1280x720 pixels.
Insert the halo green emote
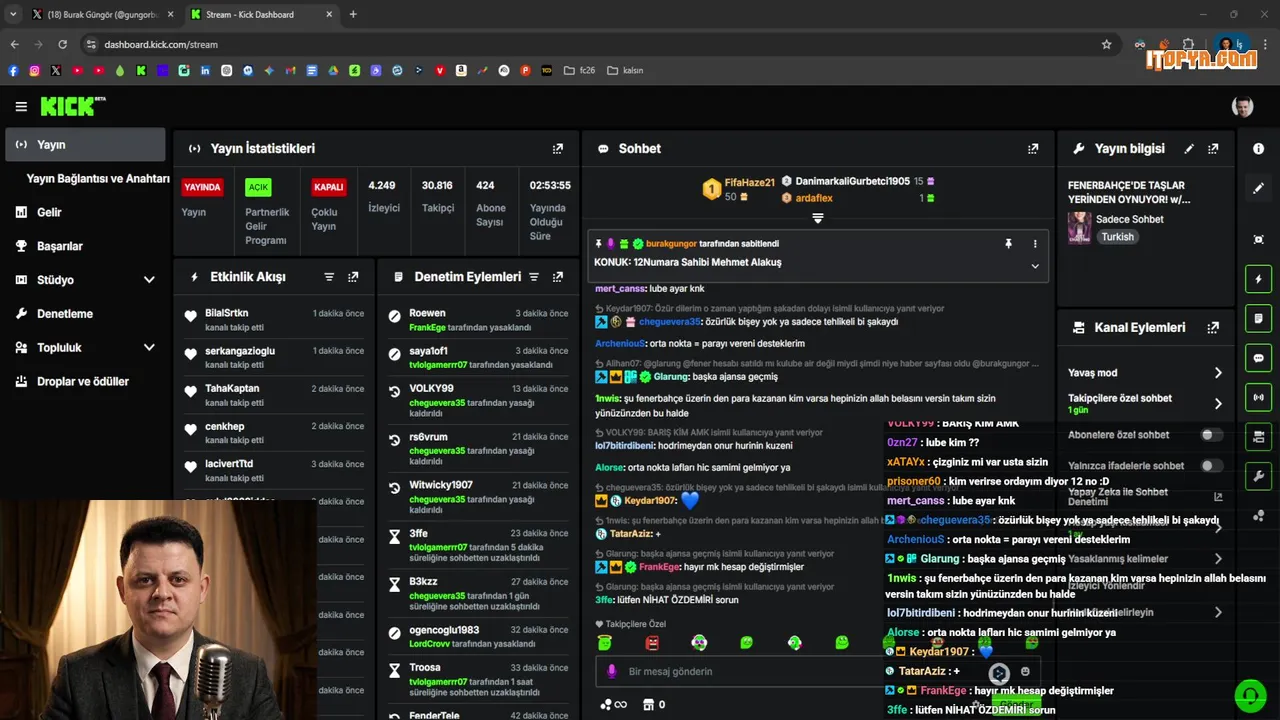coord(604,643)
